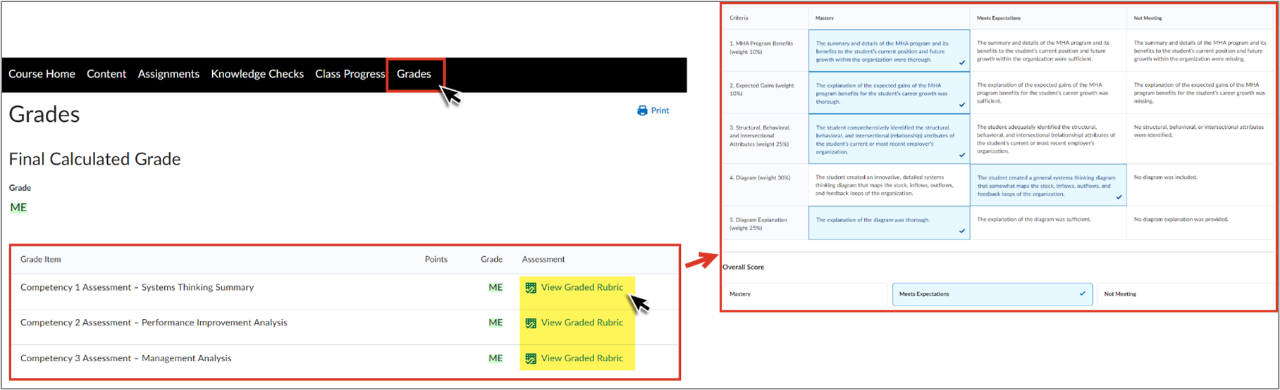Click the printer icon
This screenshot has height=390, width=1280.
tap(642, 111)
